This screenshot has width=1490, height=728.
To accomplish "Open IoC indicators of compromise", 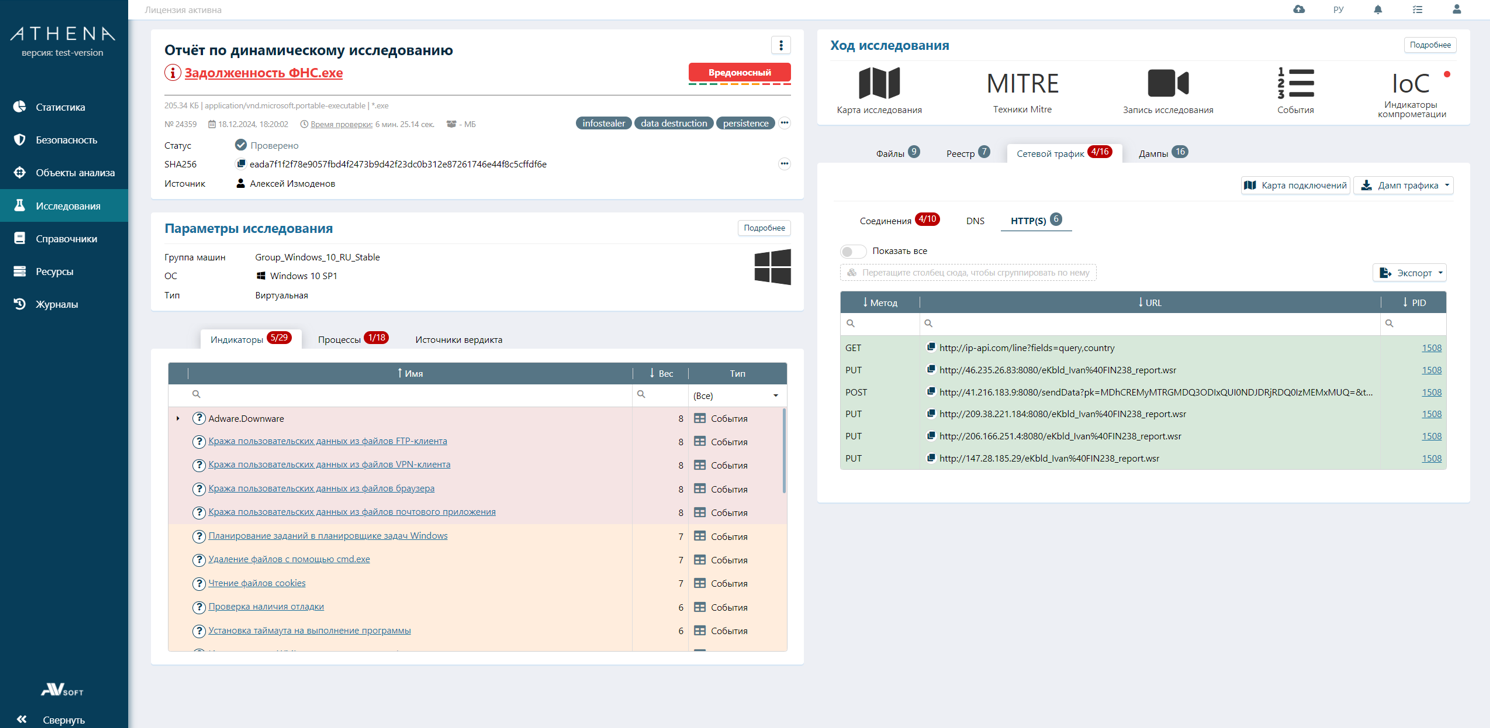I will [1411, 84].
